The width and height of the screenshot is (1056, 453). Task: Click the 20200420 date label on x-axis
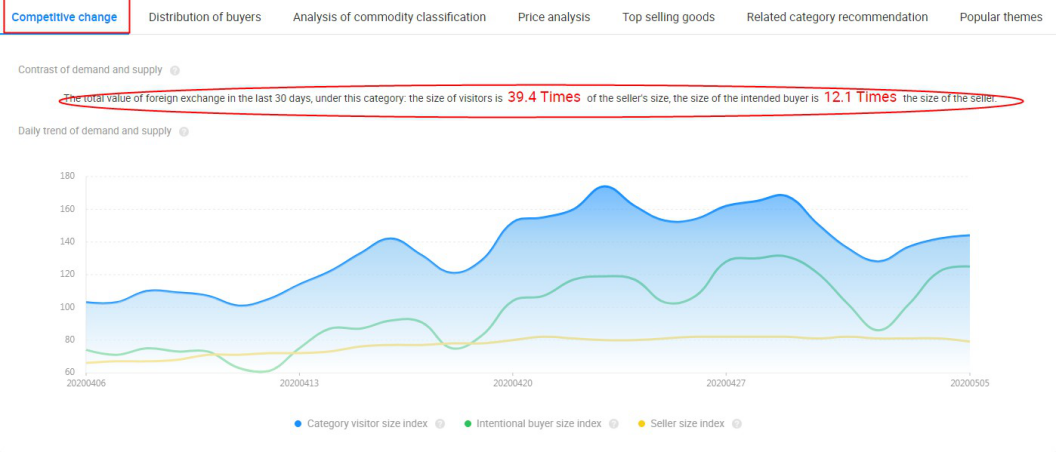point(512,383)
